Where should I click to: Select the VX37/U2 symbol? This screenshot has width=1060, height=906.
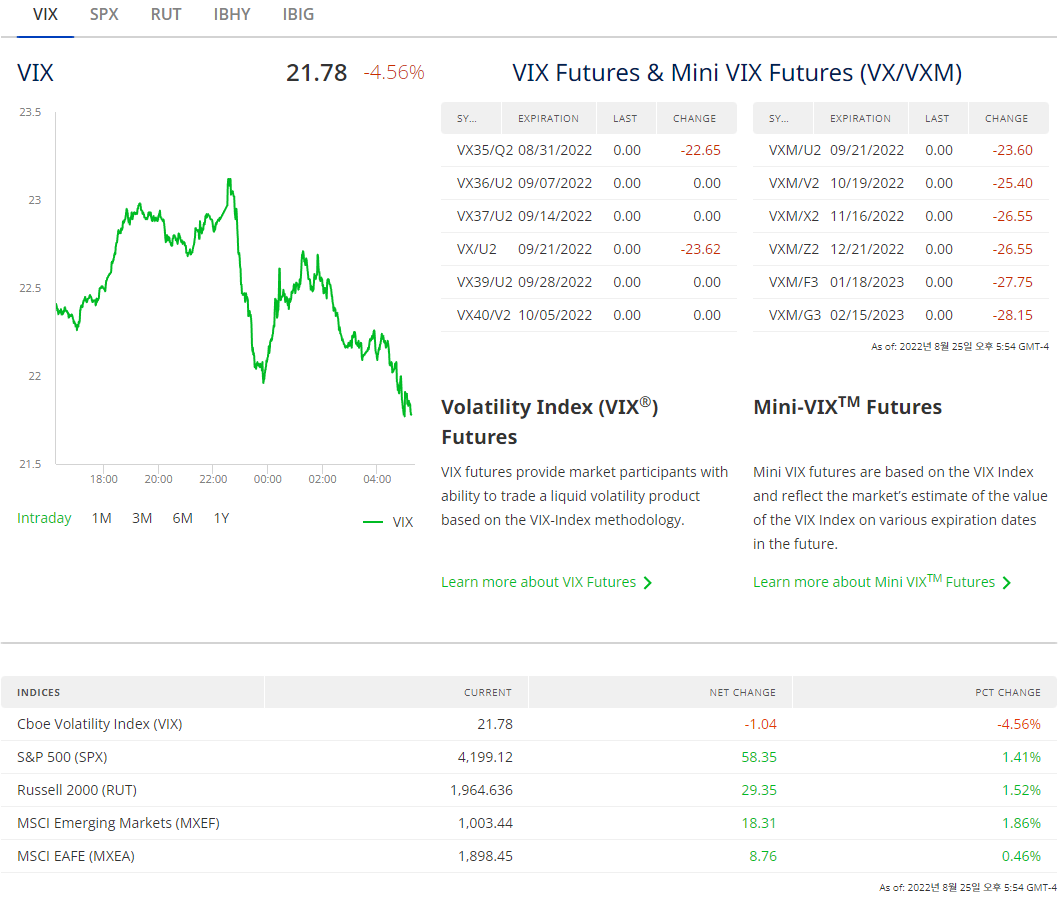pyautogui.click(x=485, y=216)
